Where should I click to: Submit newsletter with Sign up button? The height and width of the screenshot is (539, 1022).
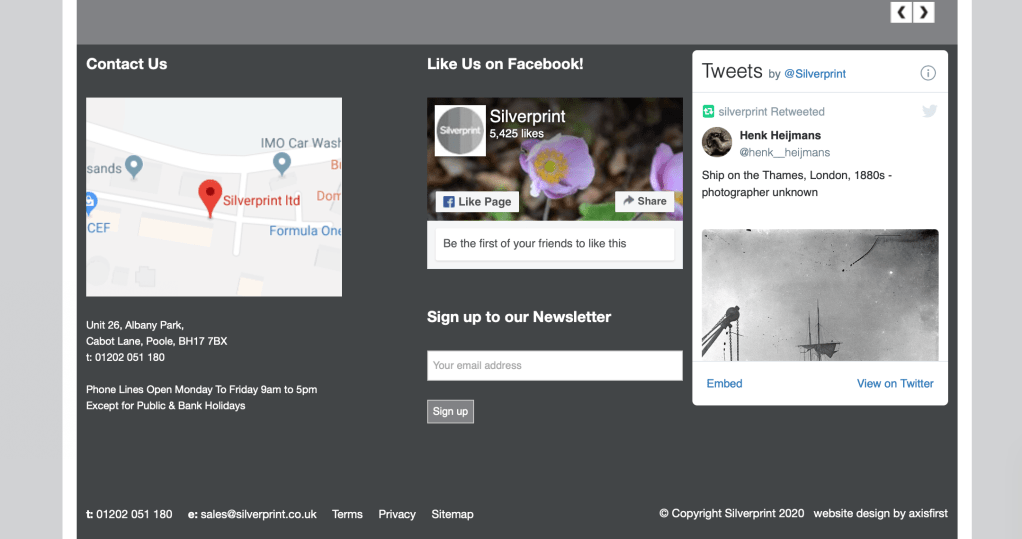(x=450, y=411)
